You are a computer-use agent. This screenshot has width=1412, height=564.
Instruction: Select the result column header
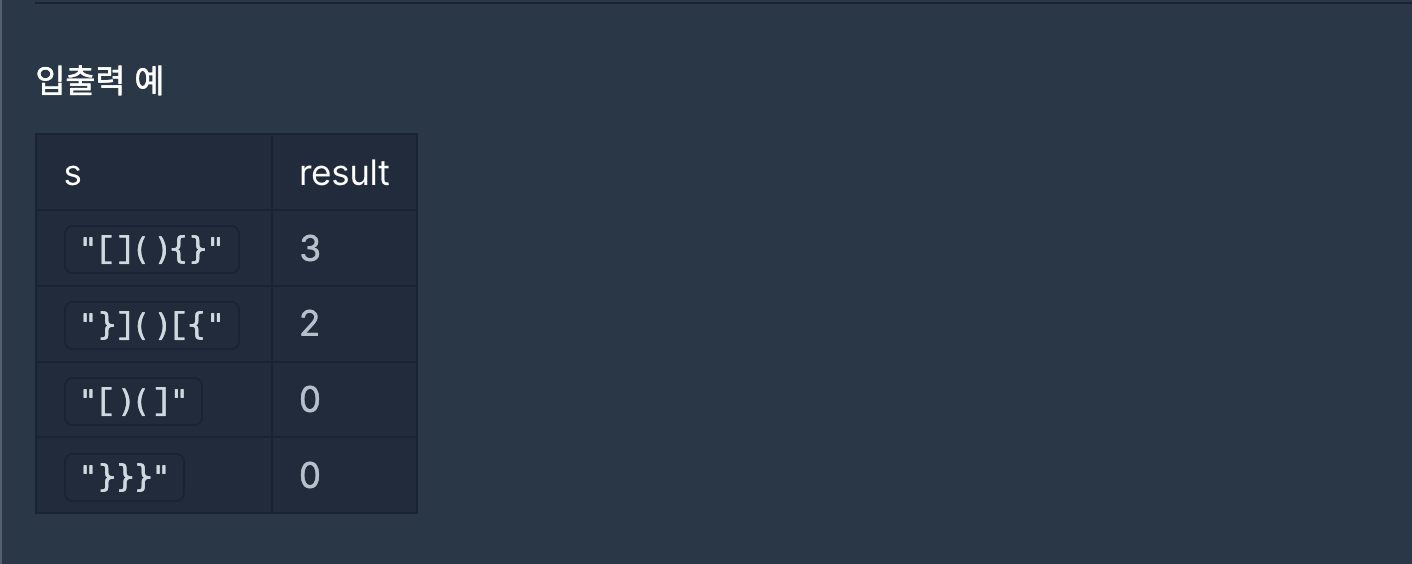click(x=344, y=173)
